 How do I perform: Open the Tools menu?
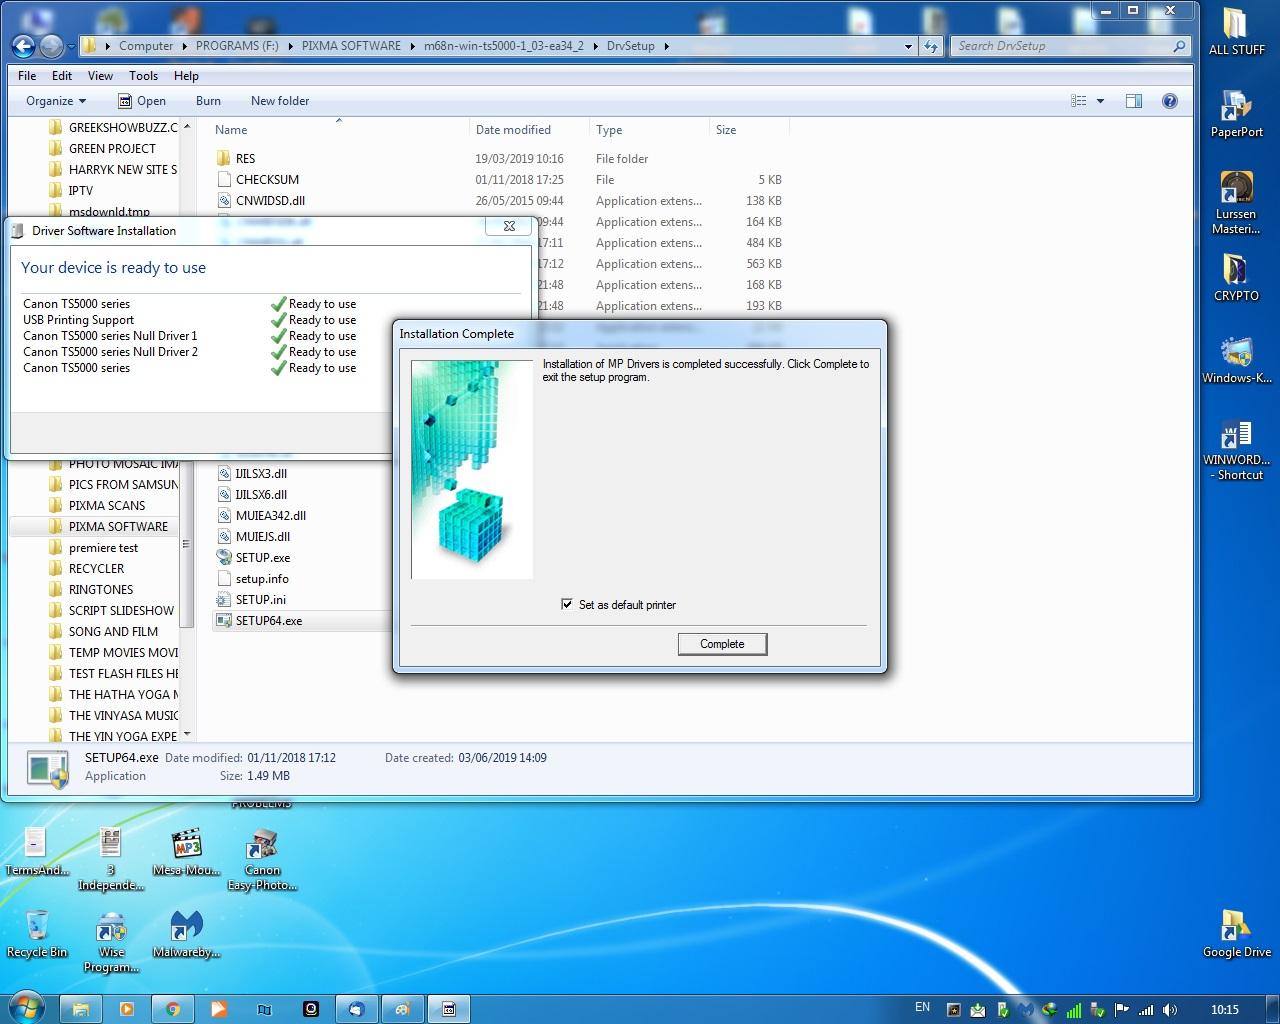click(143, 76)
